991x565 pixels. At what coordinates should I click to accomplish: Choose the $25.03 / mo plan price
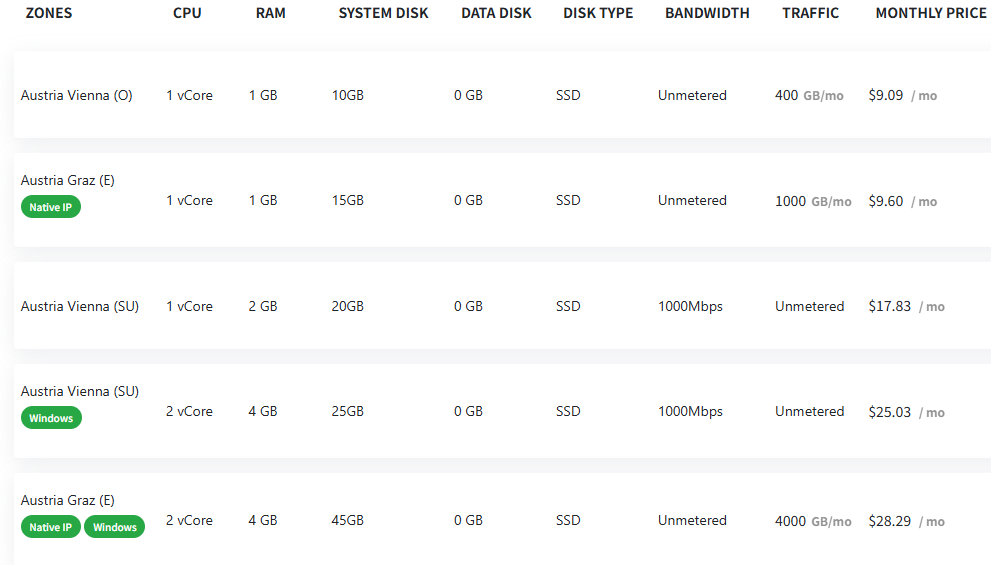click(906, 412)
